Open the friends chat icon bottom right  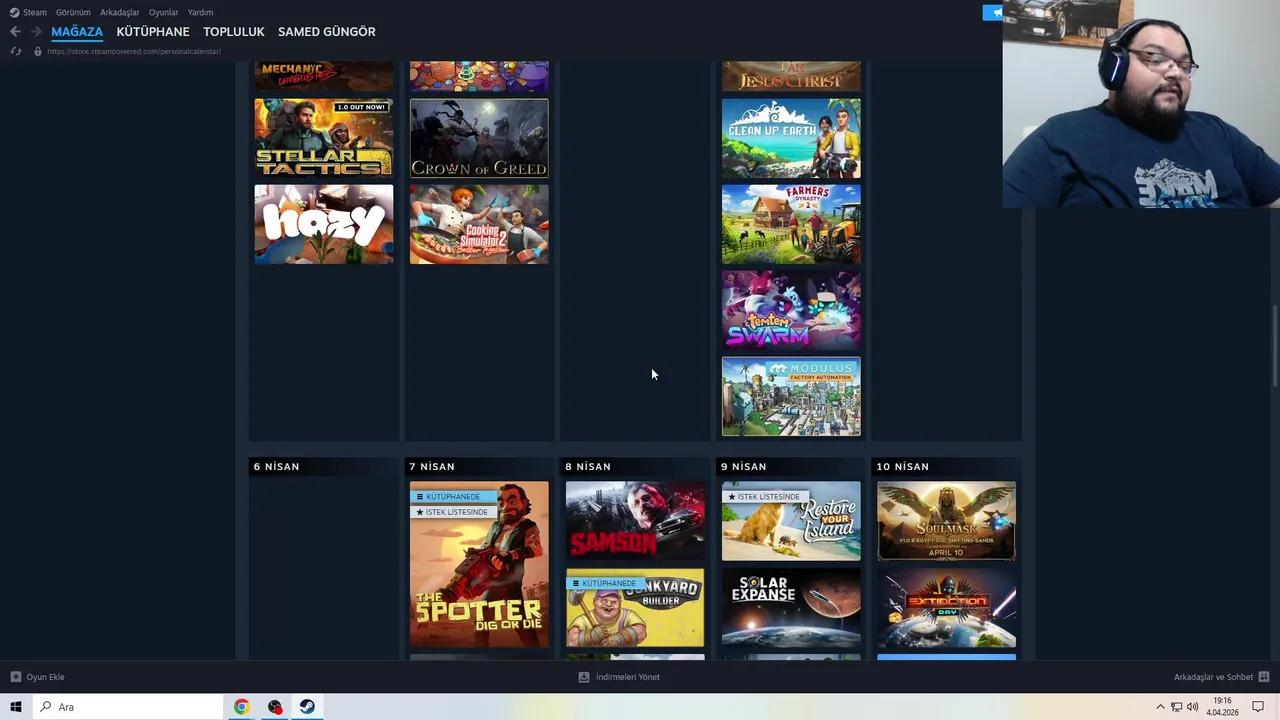[x=1264, y=677]
